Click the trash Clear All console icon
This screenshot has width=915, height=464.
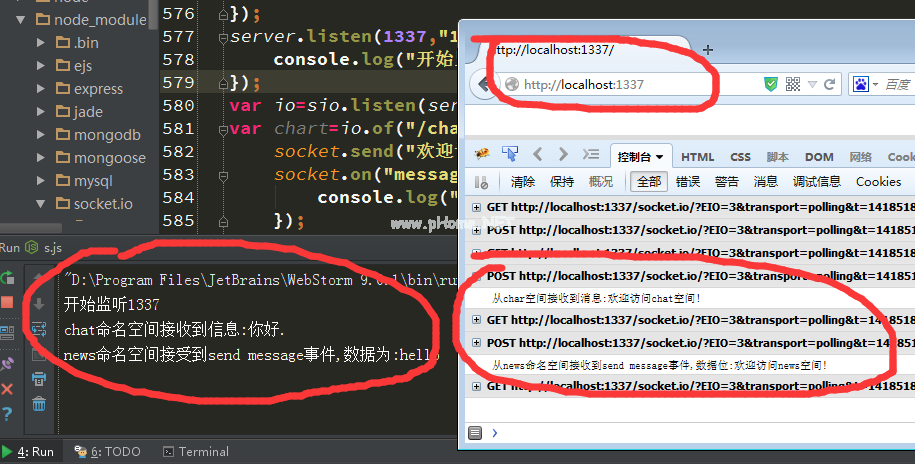[x=39, y=403]
